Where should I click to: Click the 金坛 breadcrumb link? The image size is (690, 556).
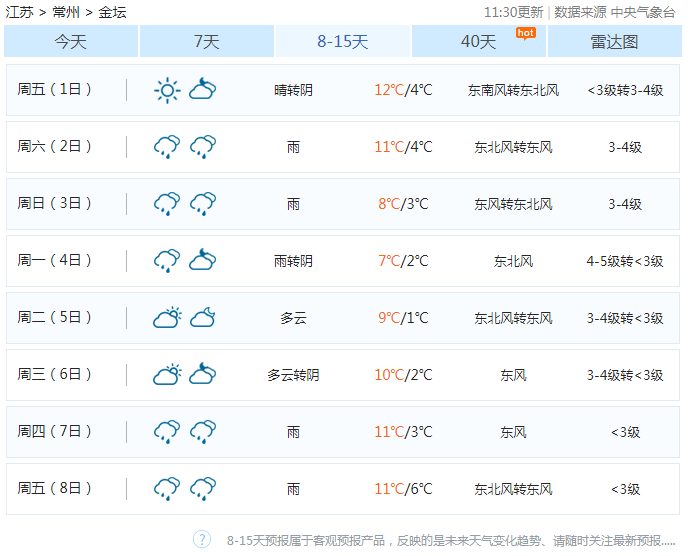[x=112, y=12]
